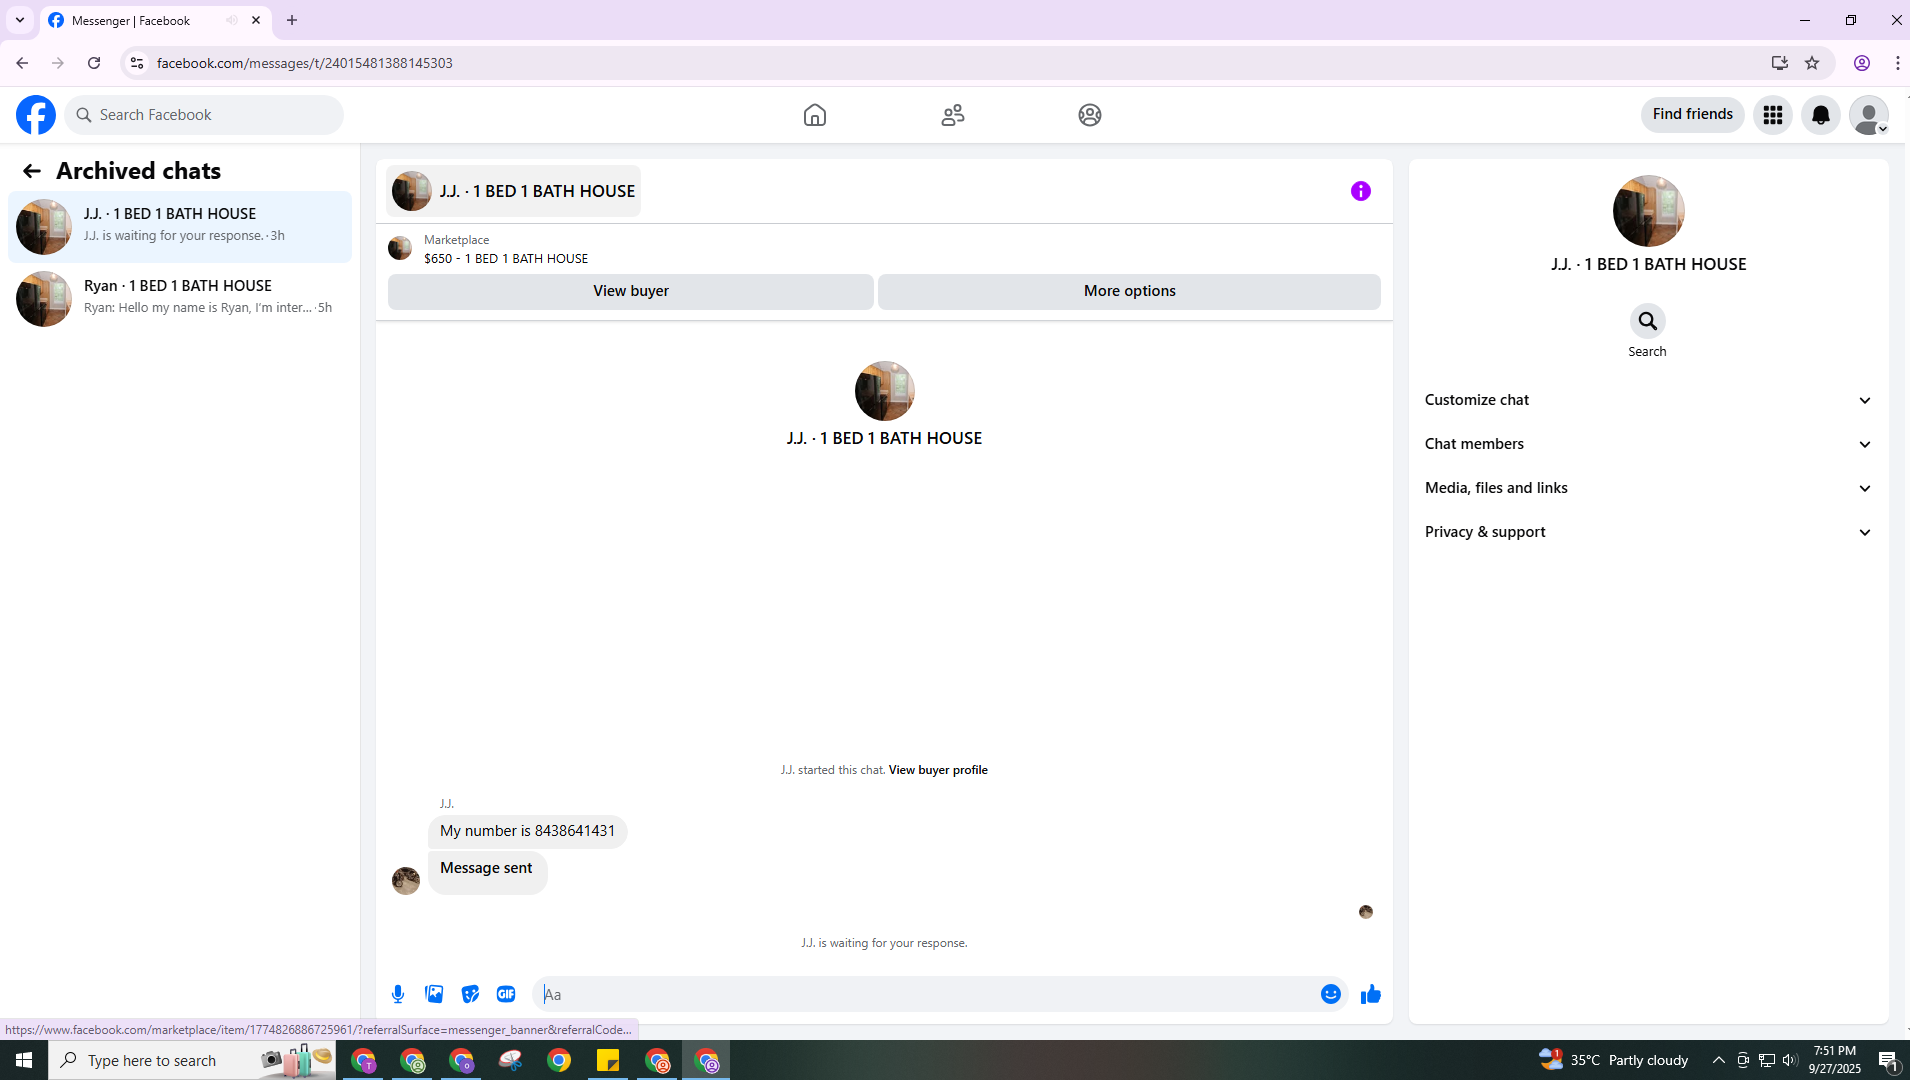The height and width of the screenshot is (1080, 1910).
Task: Click the sender avatar beside Message sent
Action: click(x=406, y=880)
